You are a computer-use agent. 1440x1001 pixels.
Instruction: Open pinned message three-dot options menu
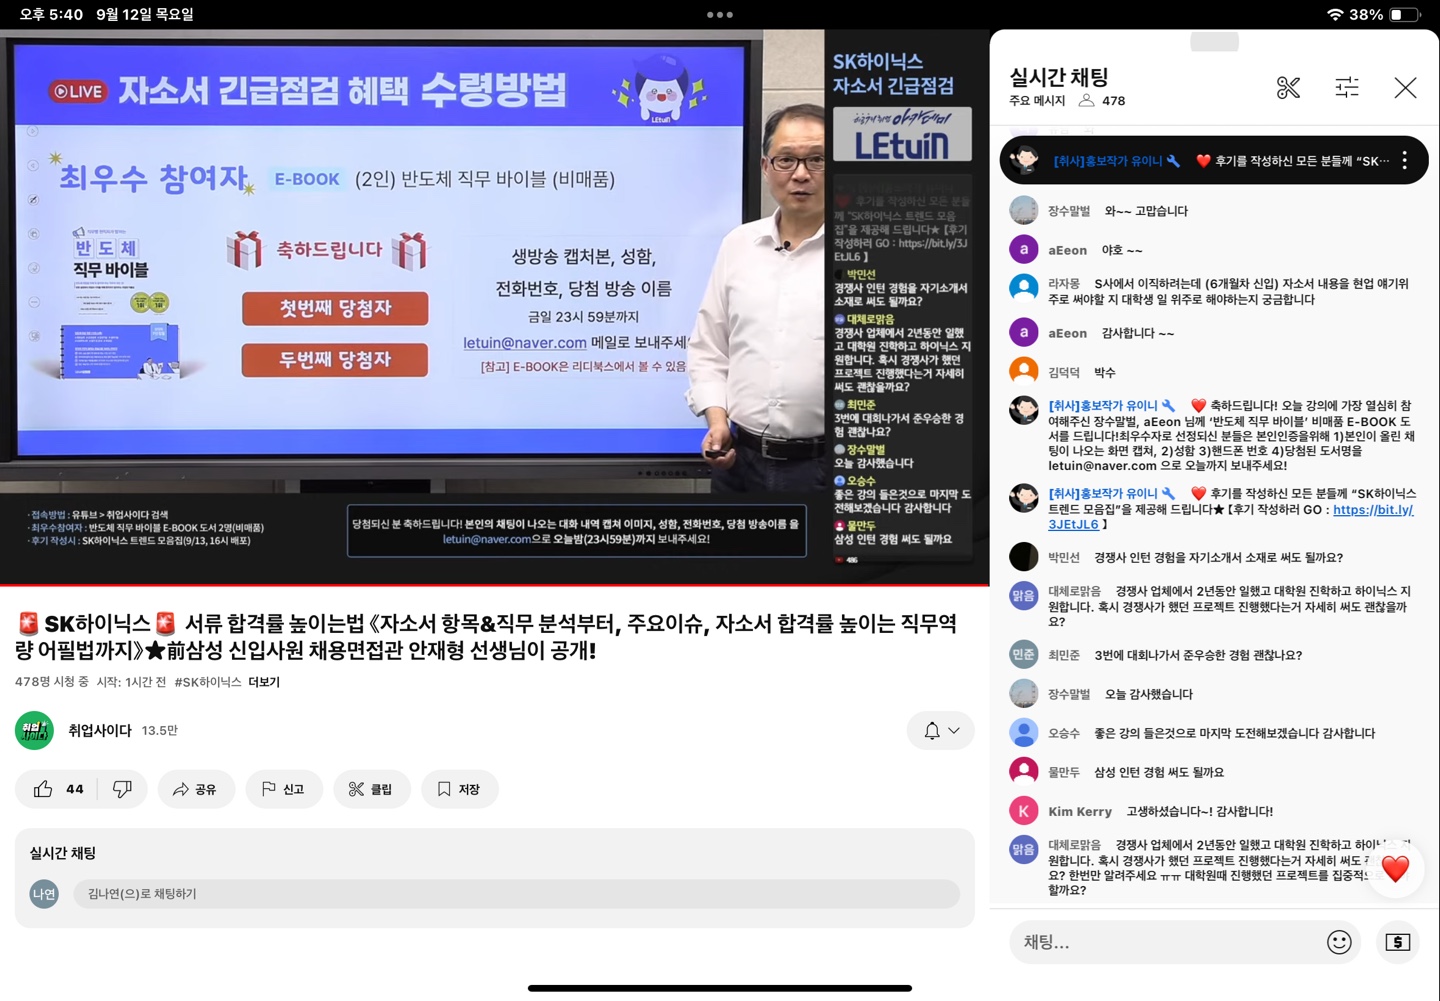(1405, 161)
